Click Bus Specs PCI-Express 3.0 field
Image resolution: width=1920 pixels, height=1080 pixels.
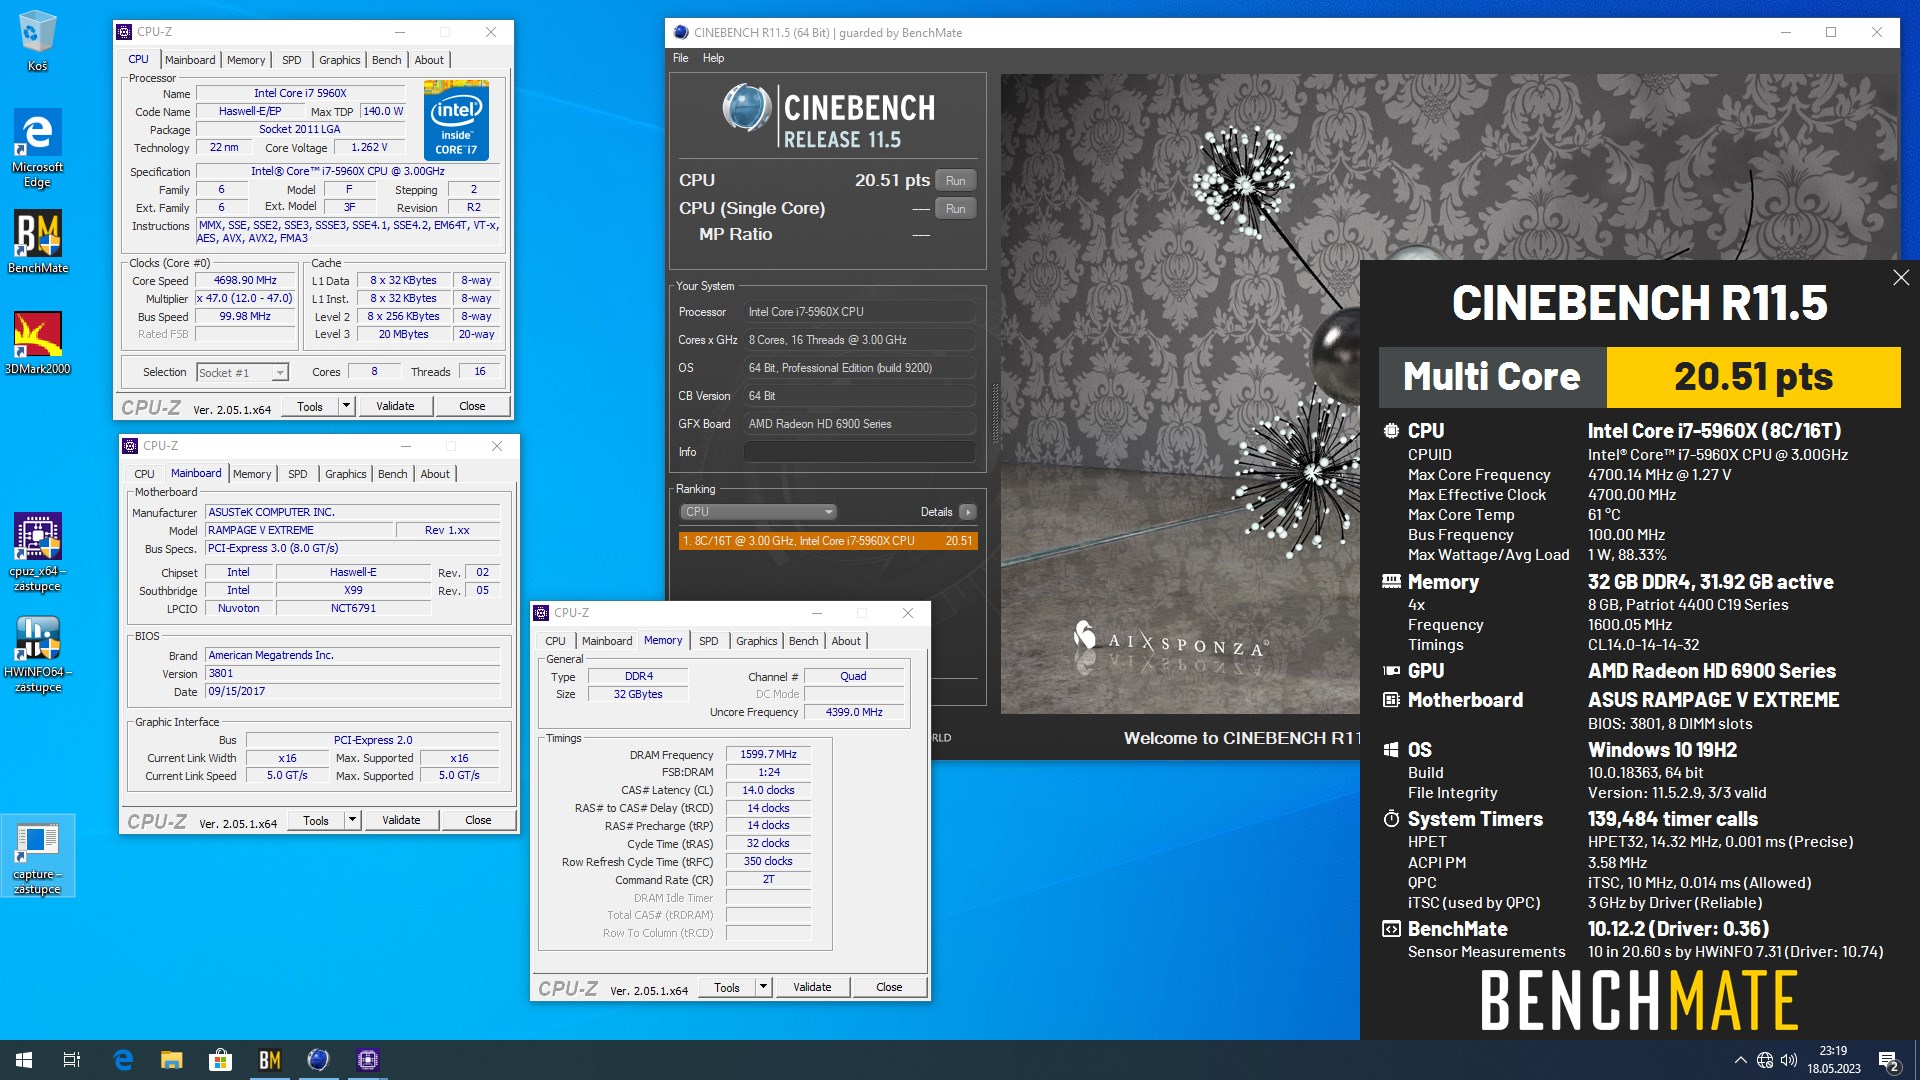coord(352,548)
